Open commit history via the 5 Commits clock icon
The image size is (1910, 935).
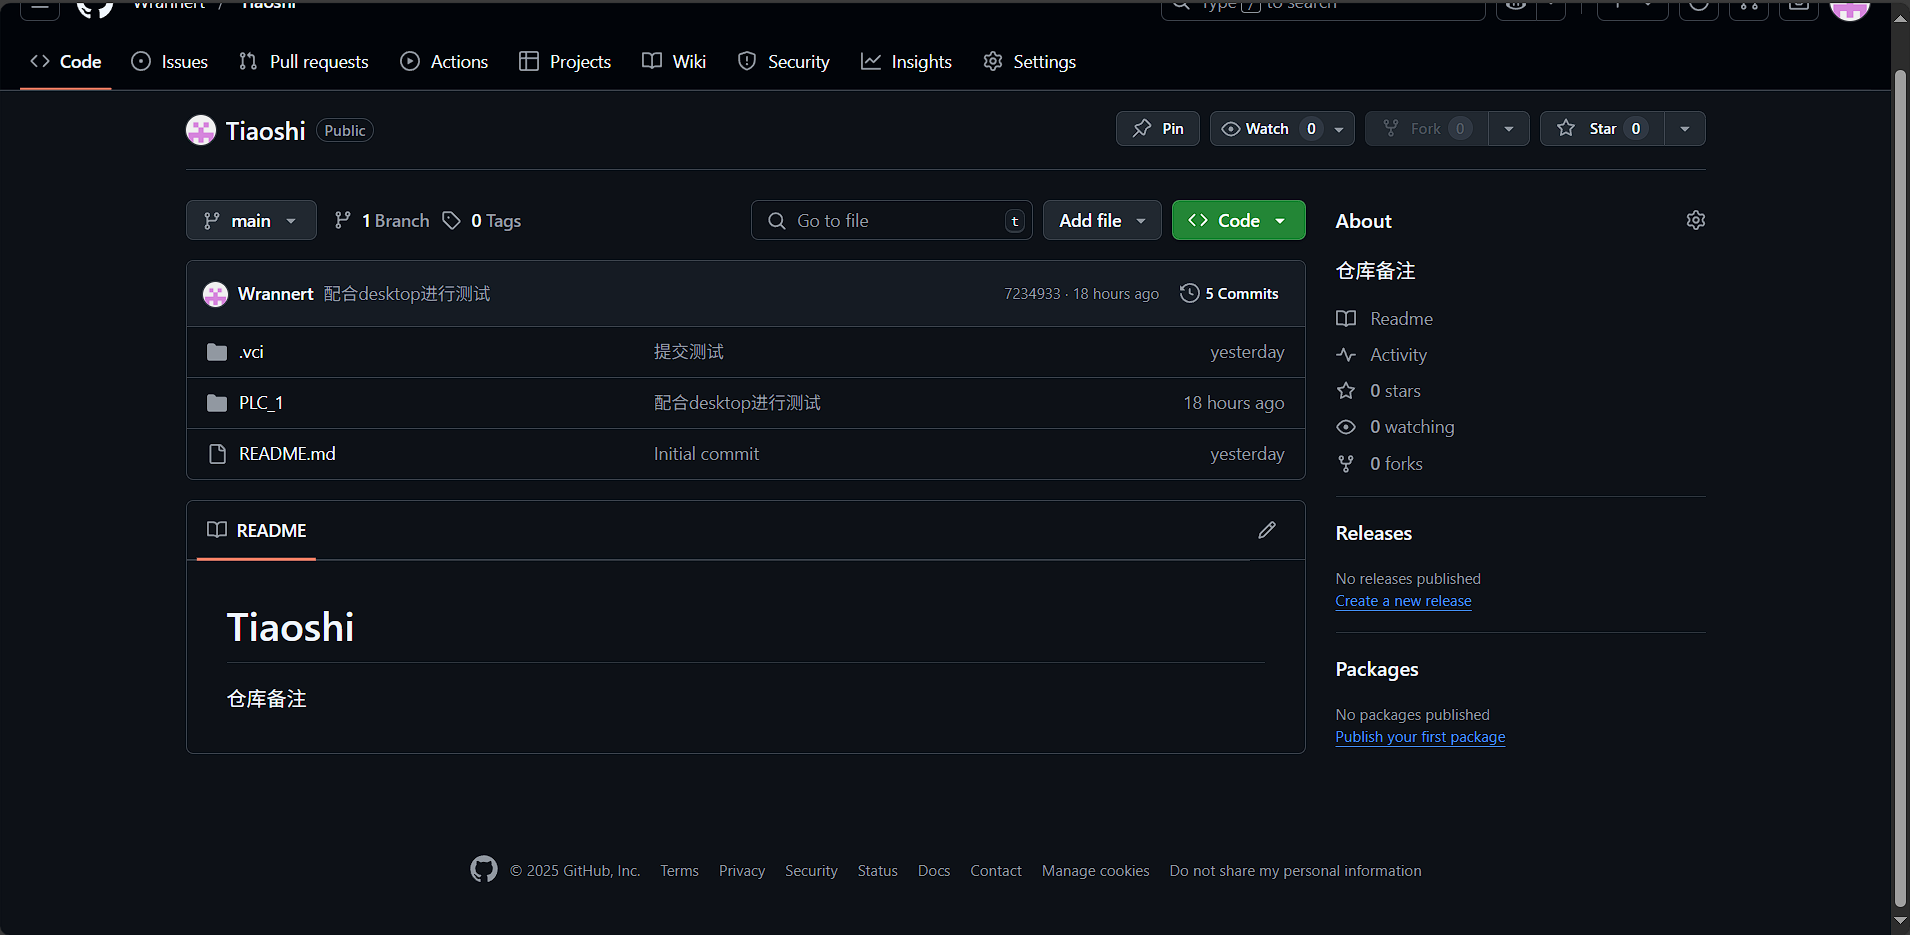pyautogui.click(x=1190, y=293)
